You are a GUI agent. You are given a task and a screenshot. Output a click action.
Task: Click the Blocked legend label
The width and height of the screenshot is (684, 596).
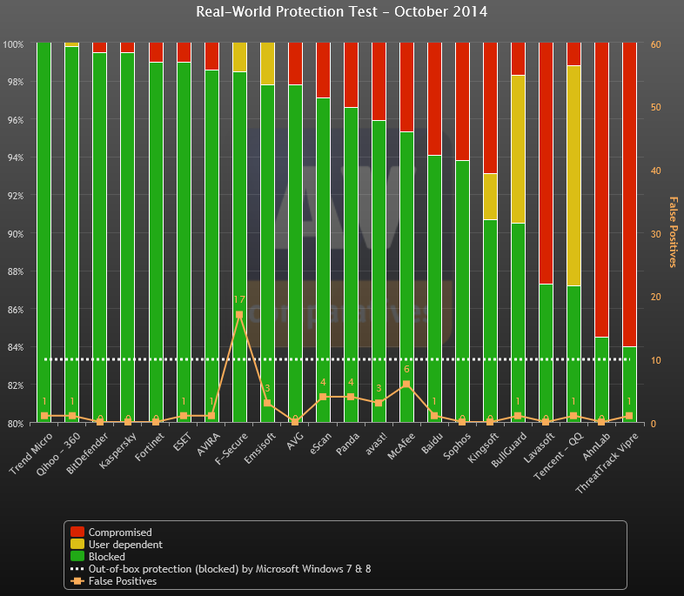click(x=107, y=557)
